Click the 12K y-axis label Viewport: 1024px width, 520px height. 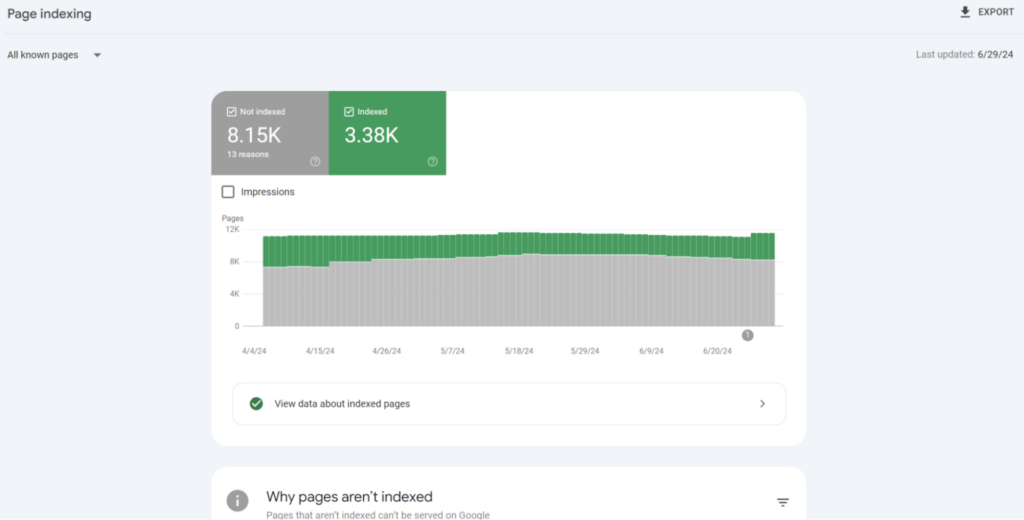tap(232, 229)
